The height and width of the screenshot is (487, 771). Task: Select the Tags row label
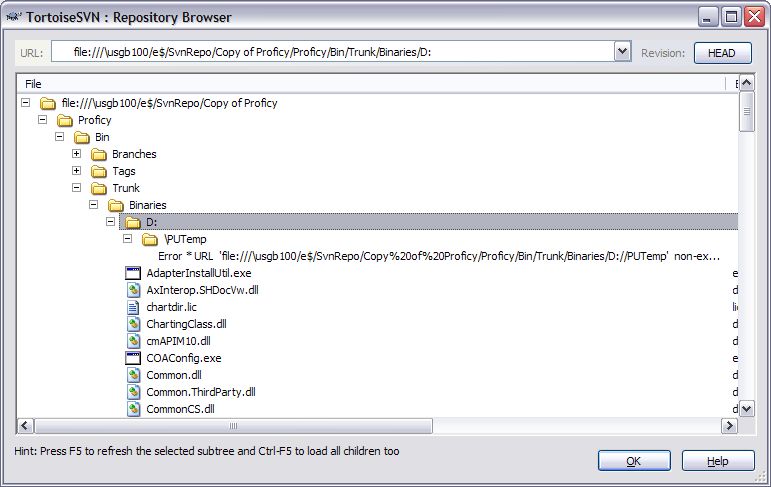coord(124,171)
